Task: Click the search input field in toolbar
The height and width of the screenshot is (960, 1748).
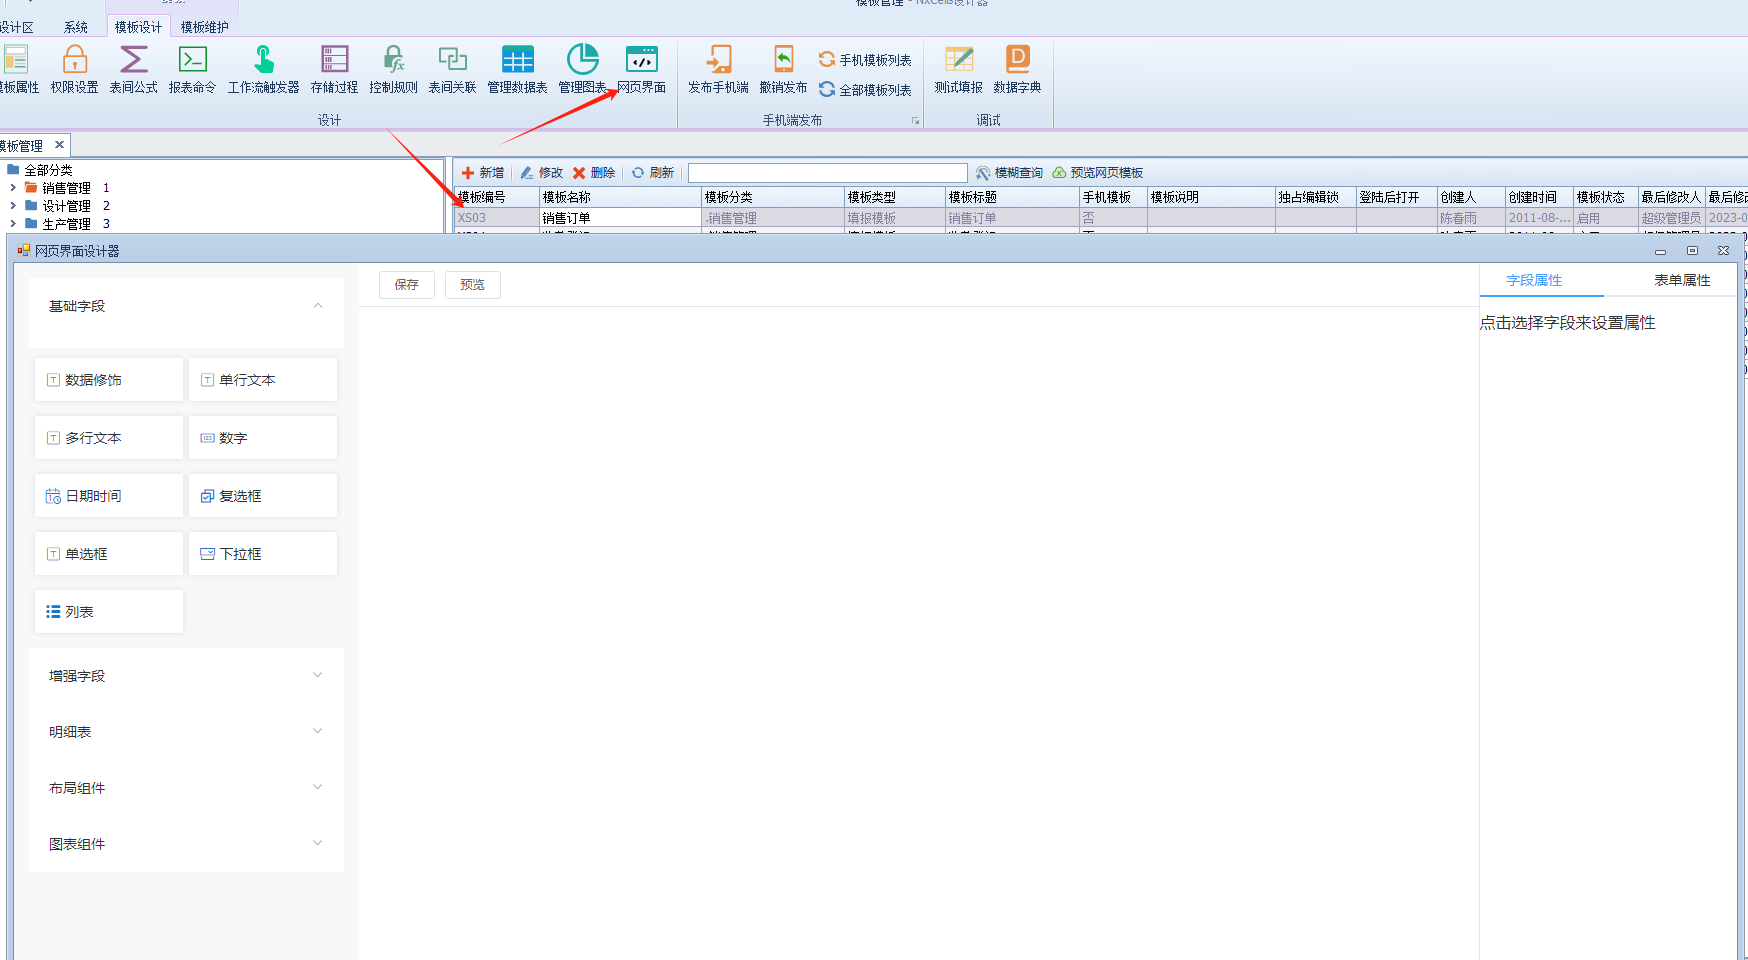Action: [x=827, y=173]
